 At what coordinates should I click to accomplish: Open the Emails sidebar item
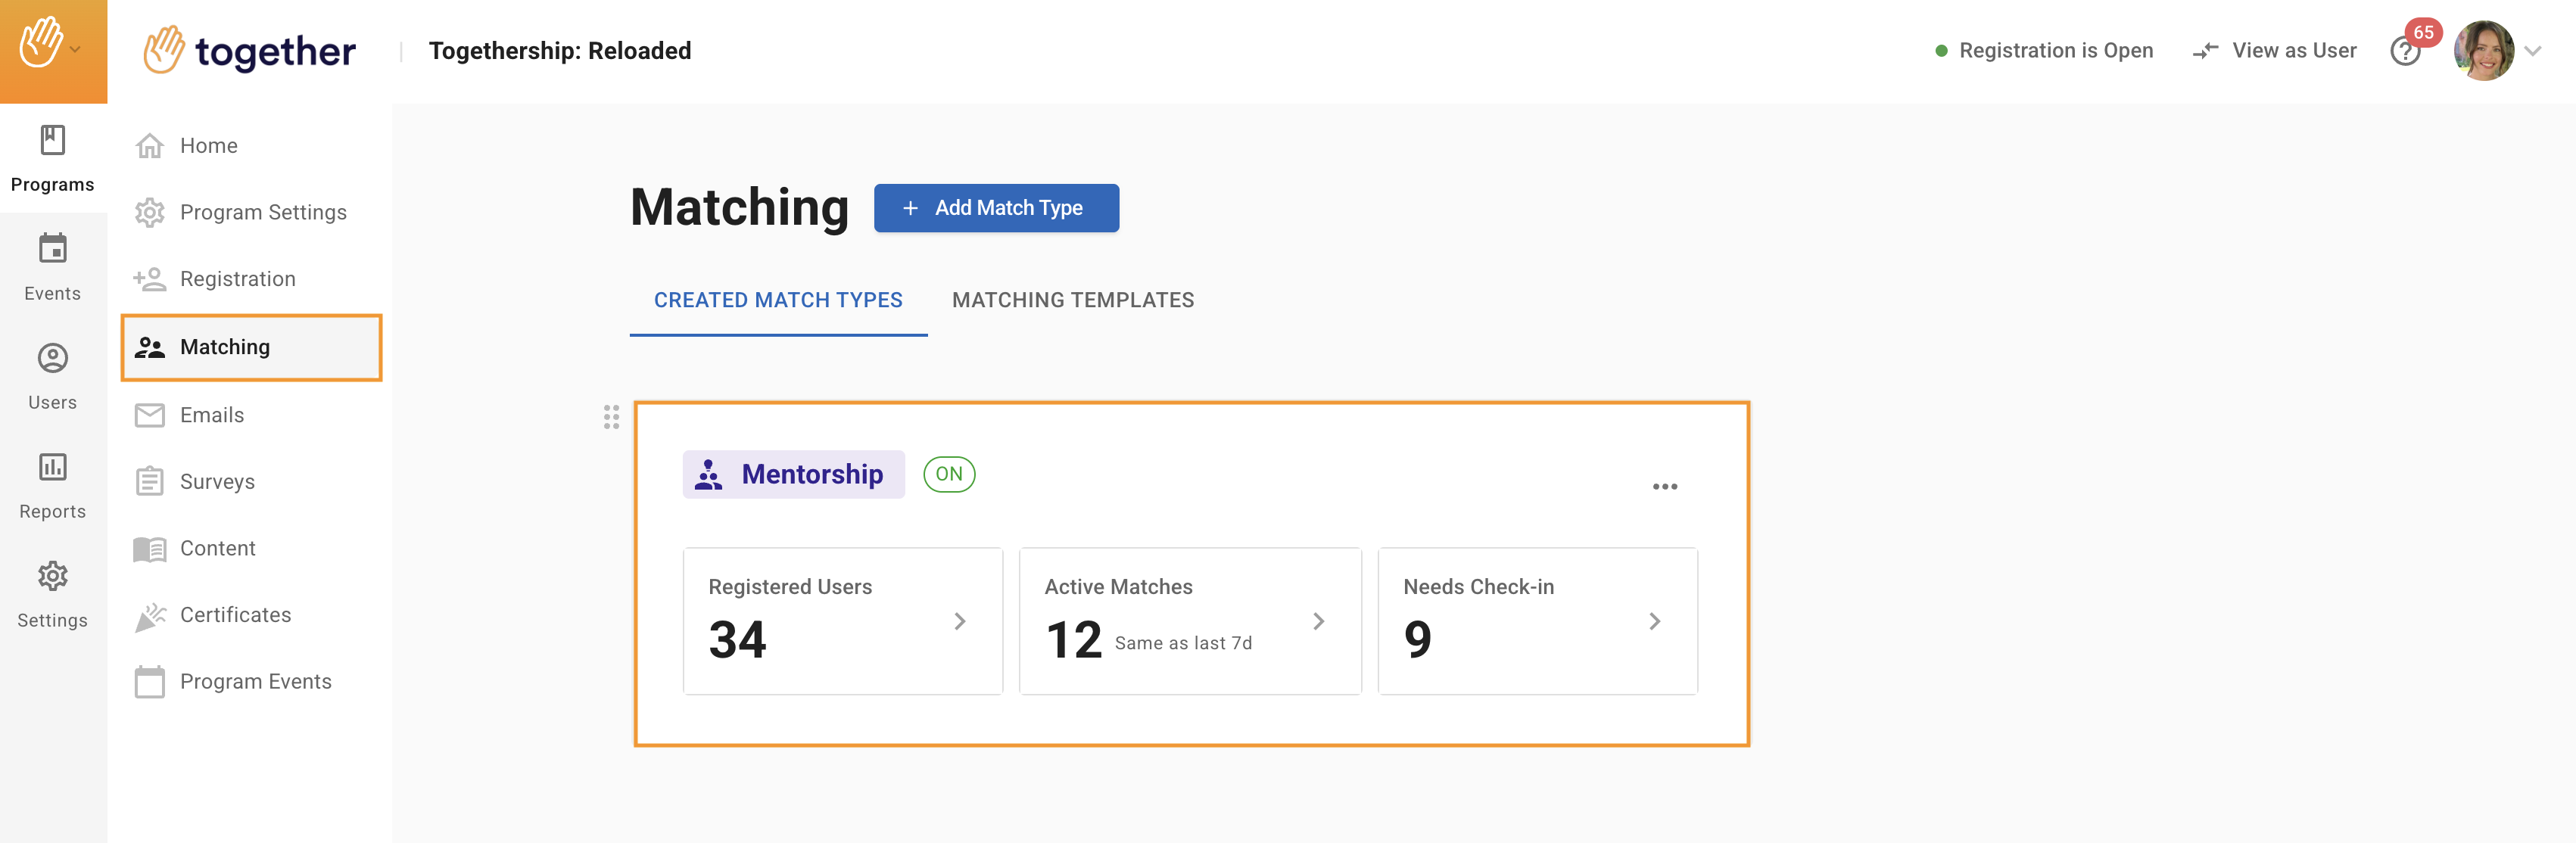click(x=211, y=415)
